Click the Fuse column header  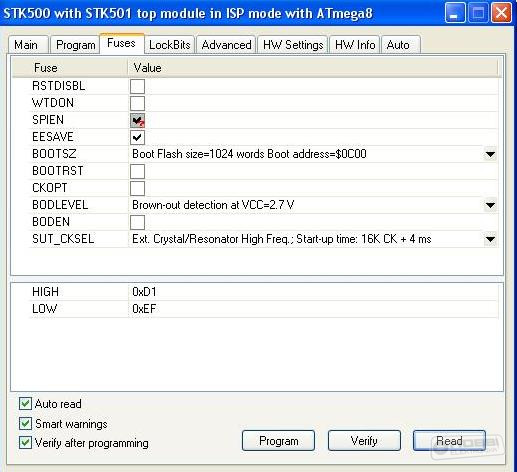(46, 68)
